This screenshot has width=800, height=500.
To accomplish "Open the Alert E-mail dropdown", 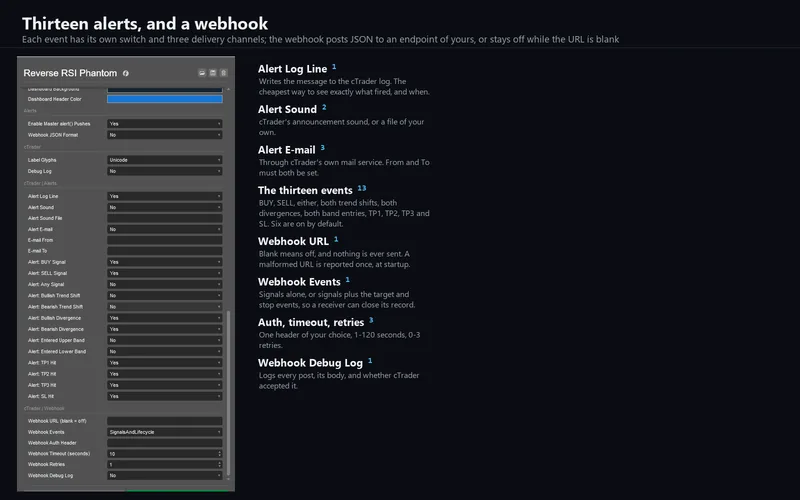I will point(165,229).
